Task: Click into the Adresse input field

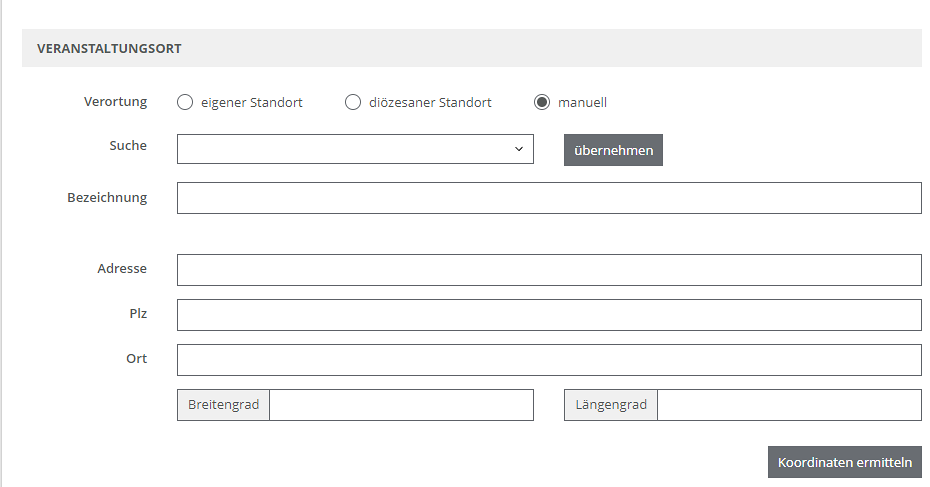Action: [x=548, y=270]
